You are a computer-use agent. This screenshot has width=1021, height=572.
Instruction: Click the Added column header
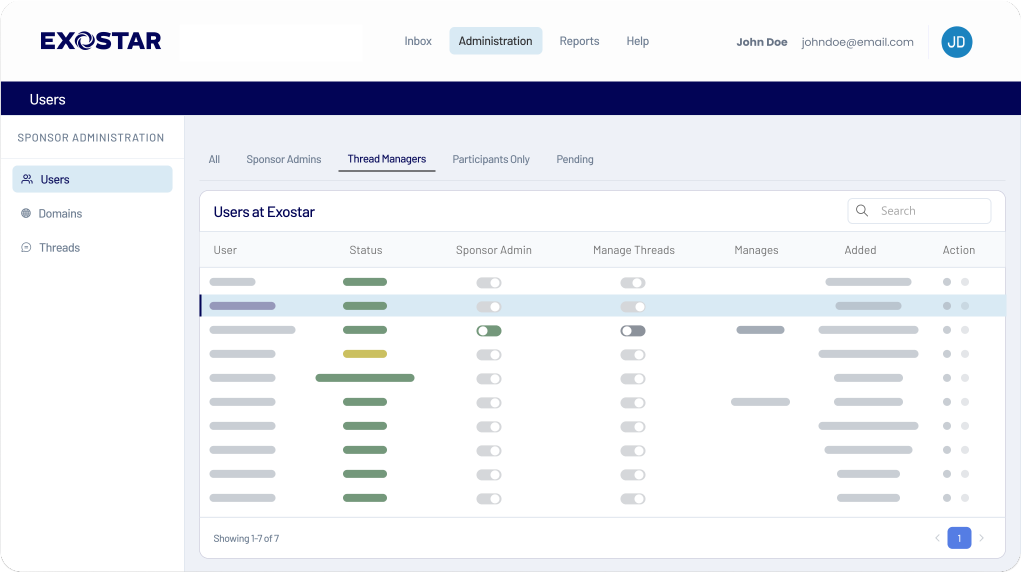(860, 250)
